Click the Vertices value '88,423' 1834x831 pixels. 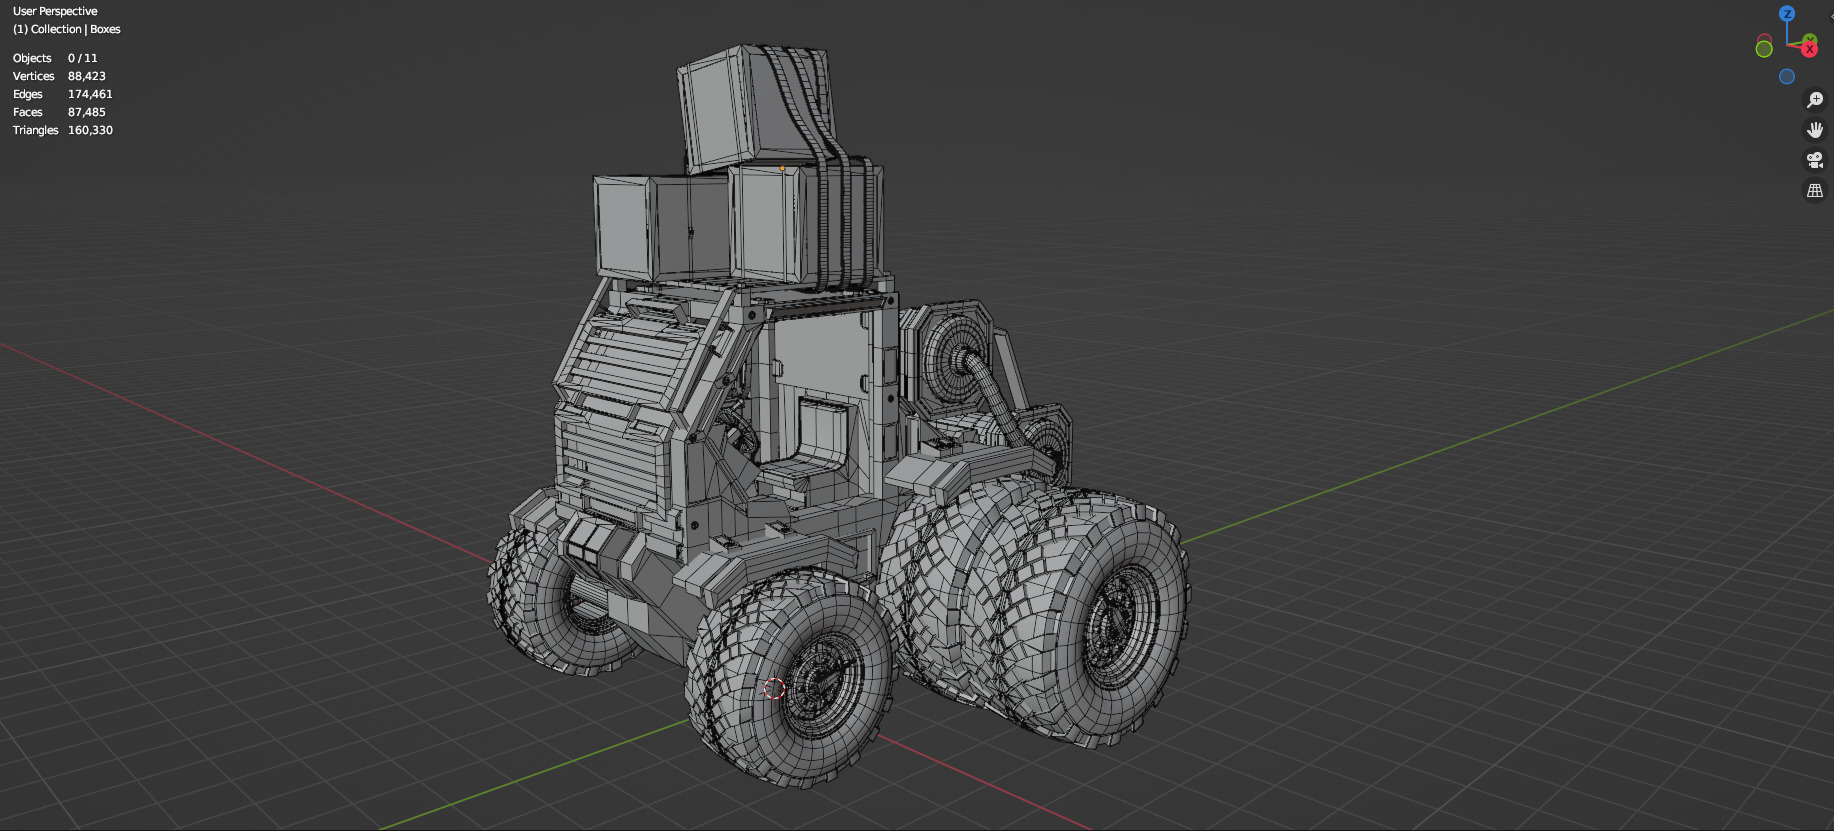87,76
